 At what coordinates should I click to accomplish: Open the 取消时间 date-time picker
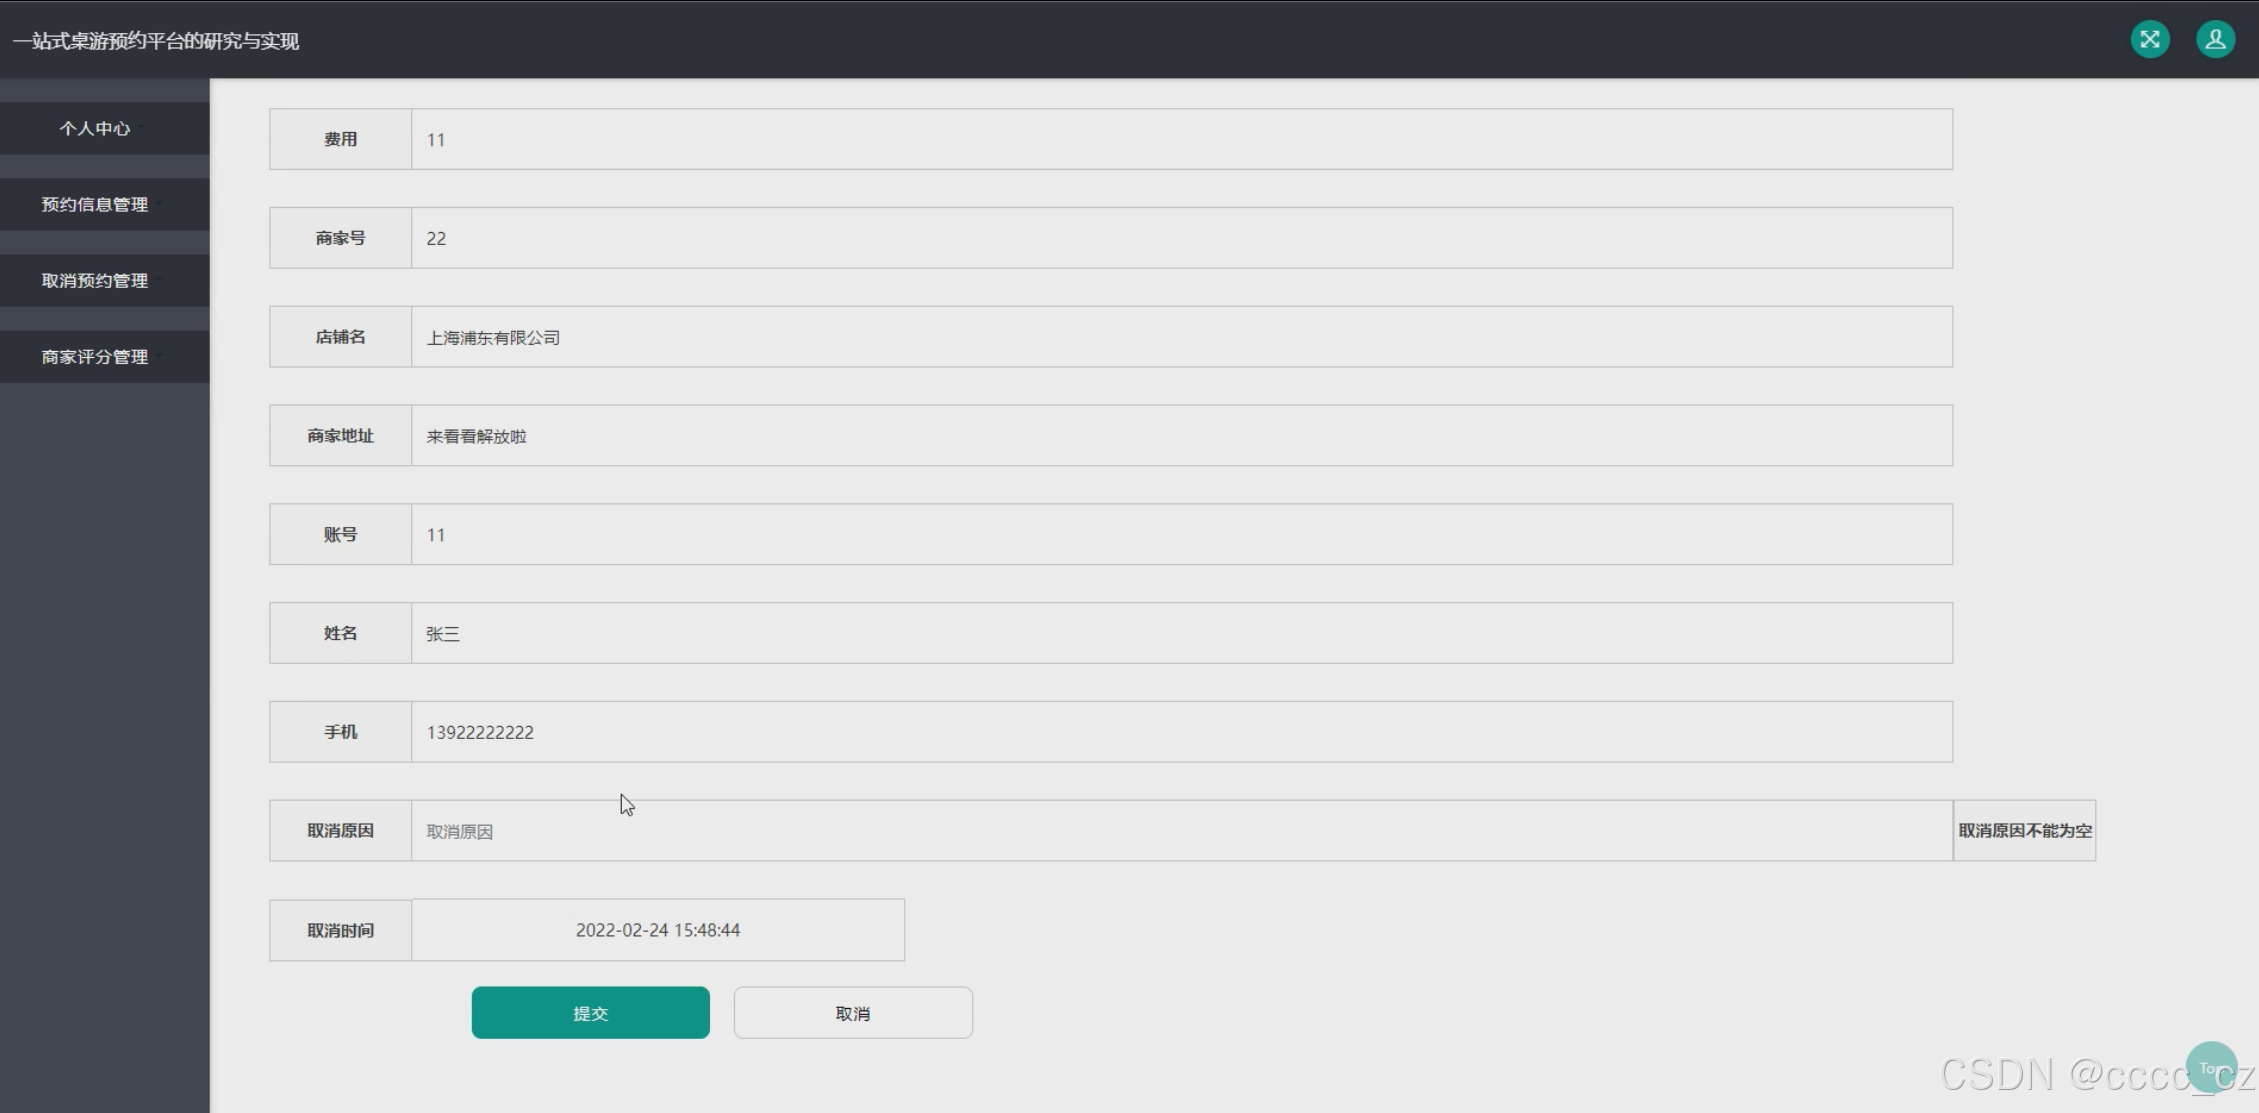(x=658, y=930)
